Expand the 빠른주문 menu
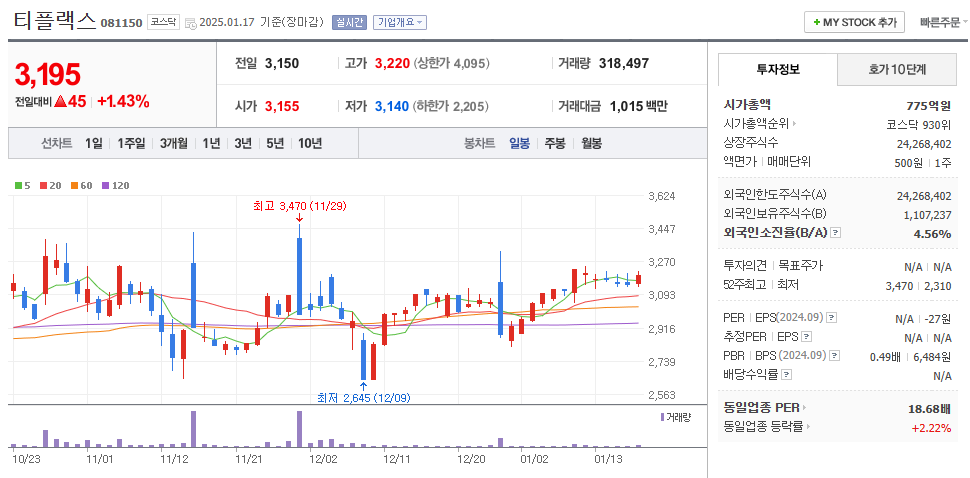 943,23
